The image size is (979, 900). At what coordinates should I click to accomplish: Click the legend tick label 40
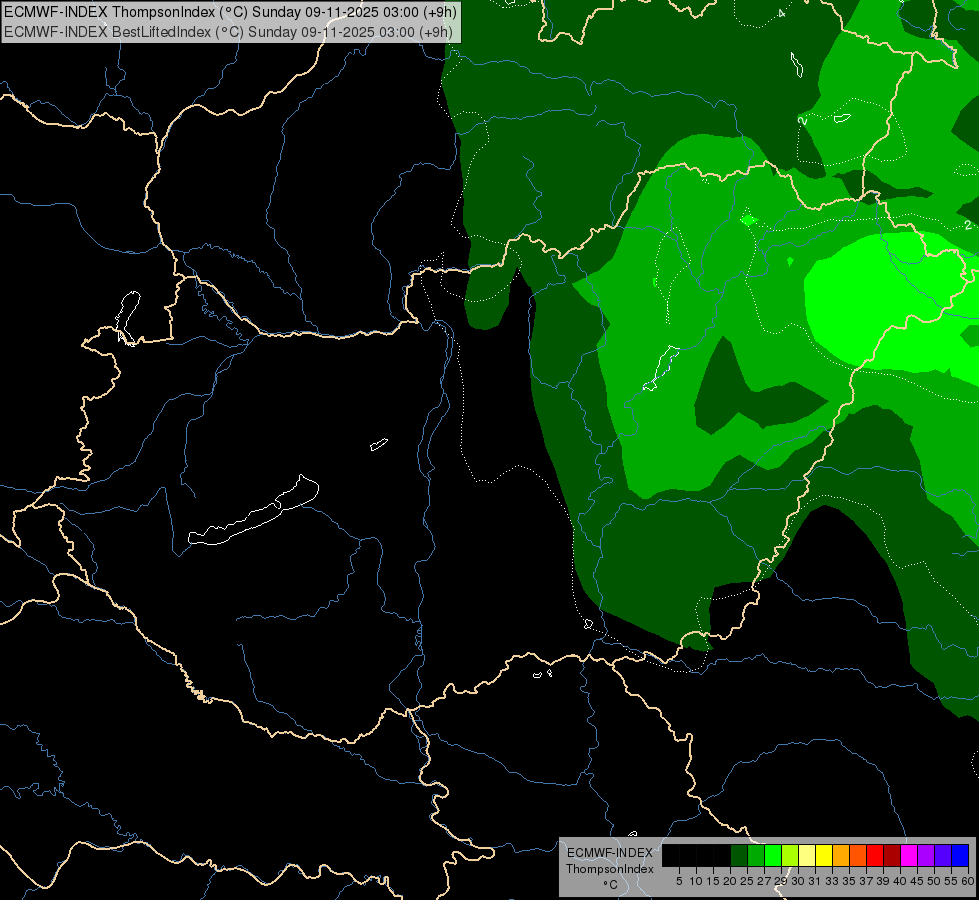point(900,881)
